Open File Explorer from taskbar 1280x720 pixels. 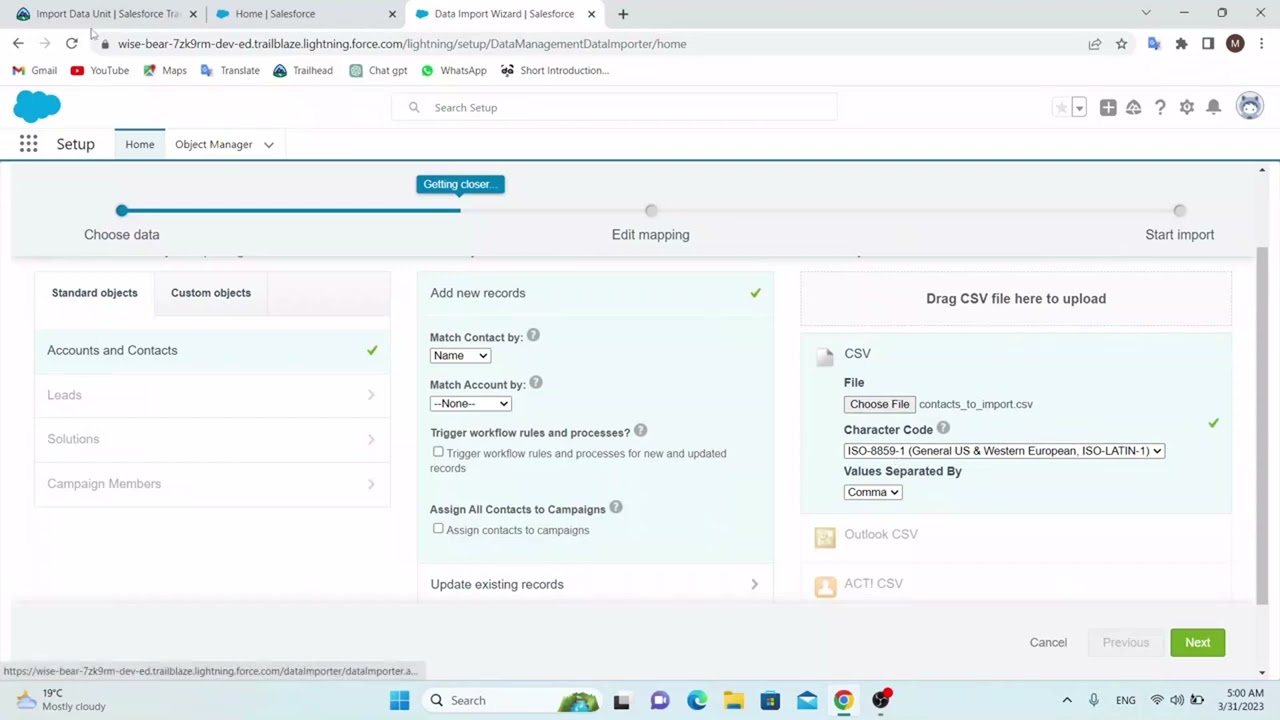tap(733, 700)
